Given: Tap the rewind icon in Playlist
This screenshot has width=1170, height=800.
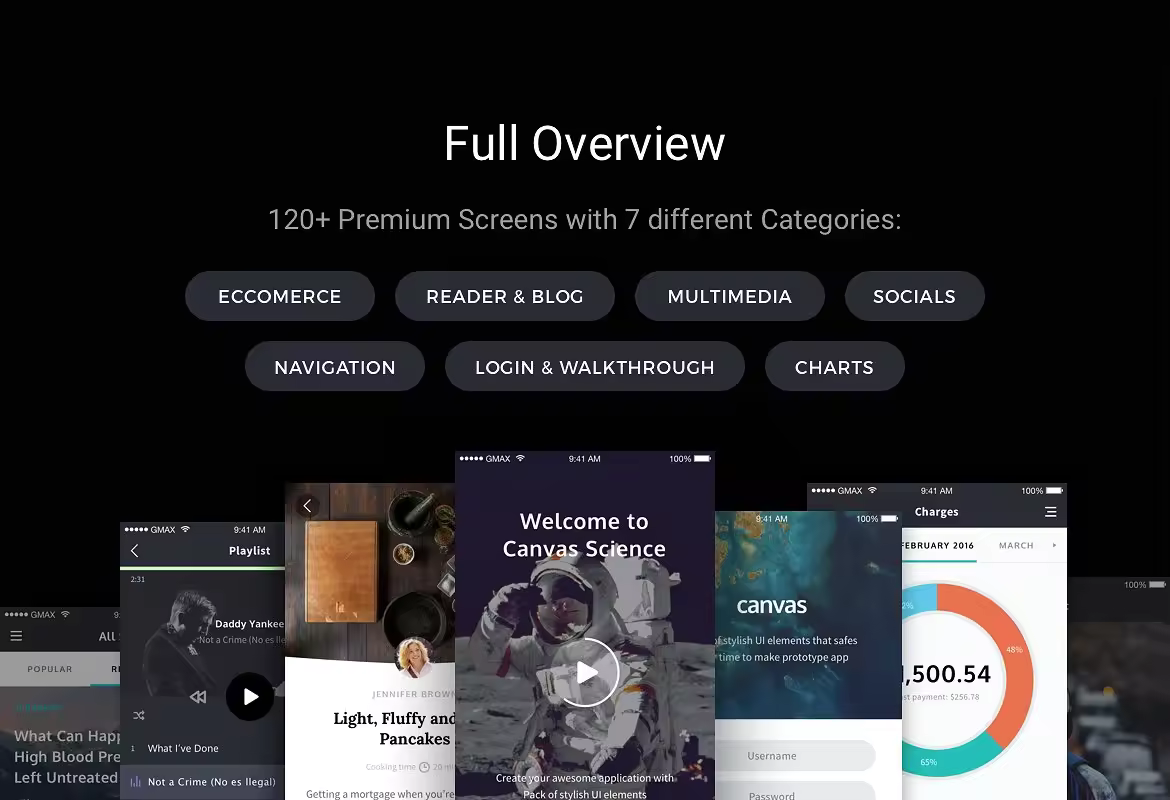Looking at the screenshot, I should click(198, 697).
